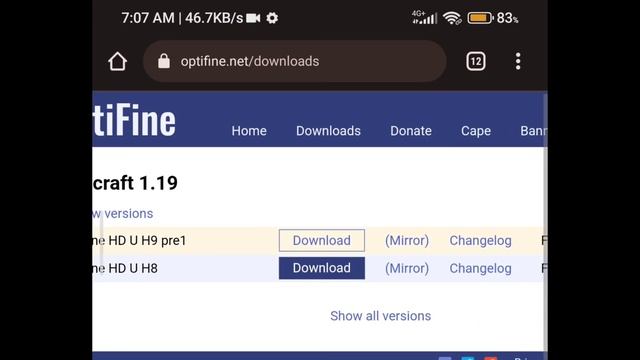This screenshot has width=640, height=360.
Task: View the Changelog for H9 pre1
Action: [x=480, y=241]
